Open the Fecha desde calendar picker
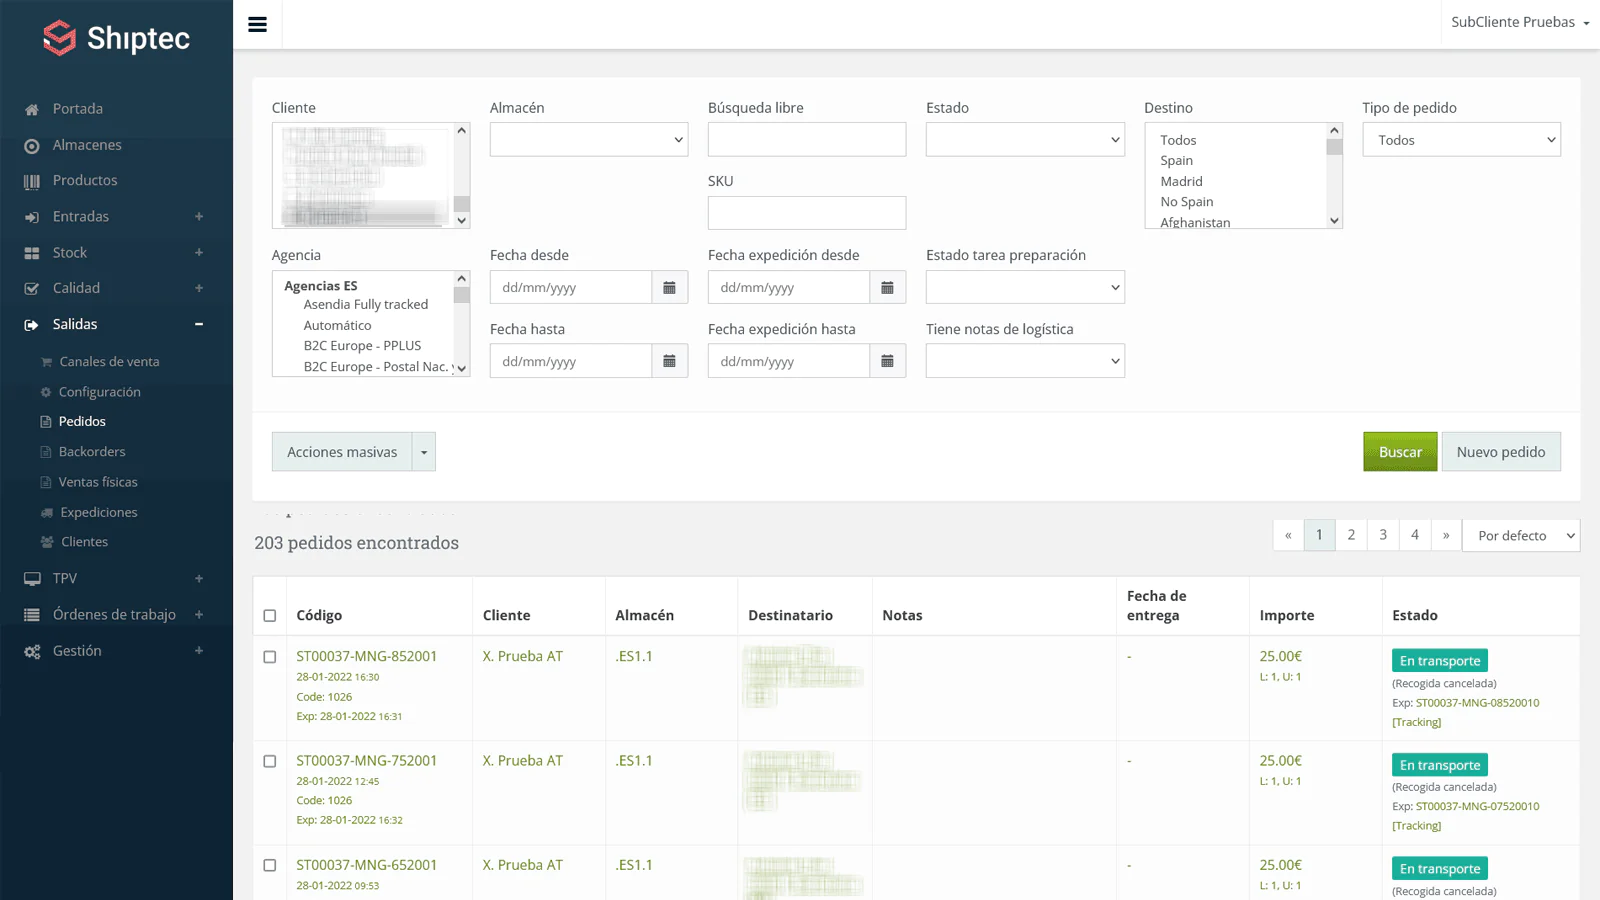 coord(669,287)
